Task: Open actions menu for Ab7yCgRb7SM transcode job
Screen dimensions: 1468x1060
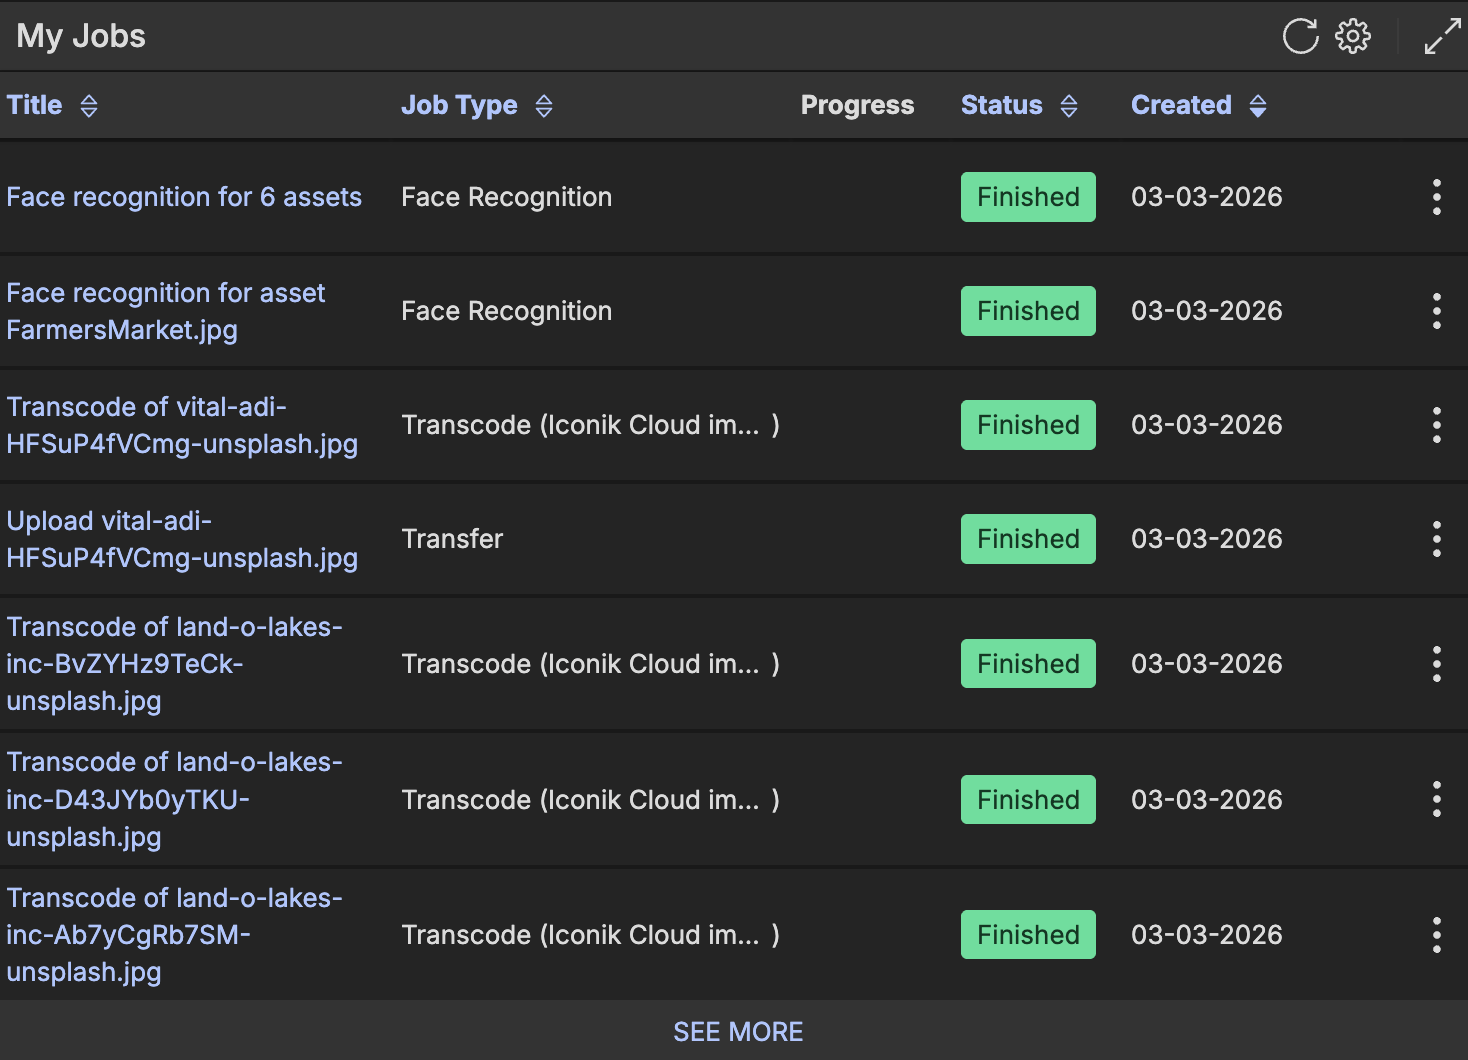Action: click(1436, 935)
